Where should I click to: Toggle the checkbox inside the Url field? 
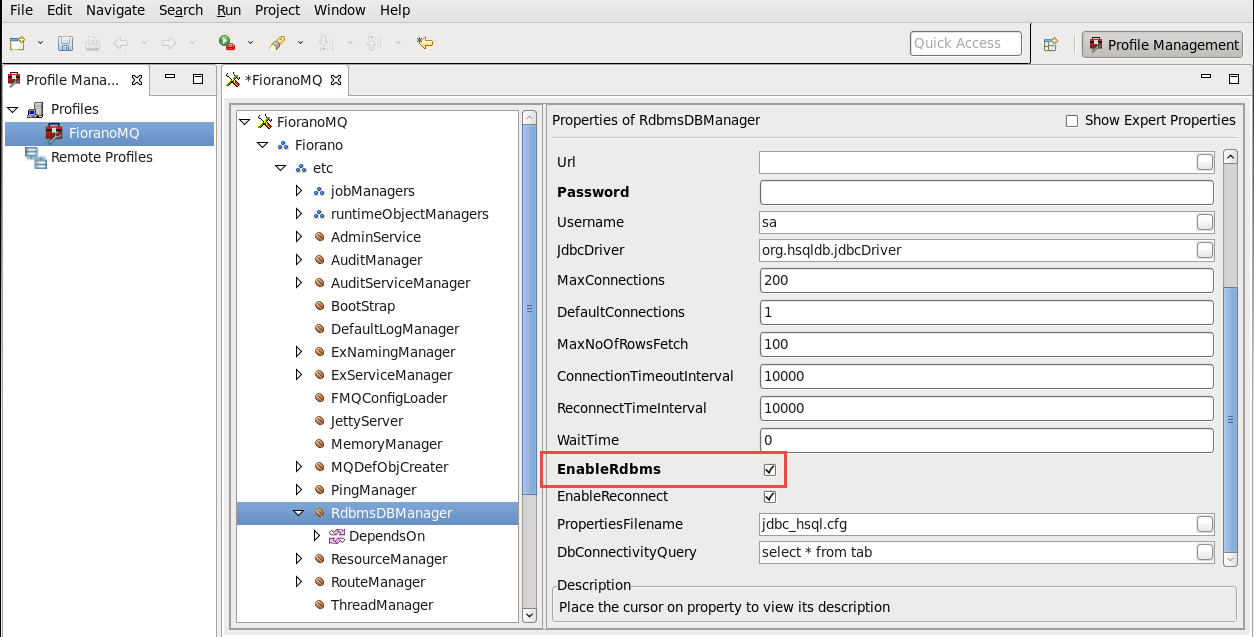click(x=1205, y=162)
